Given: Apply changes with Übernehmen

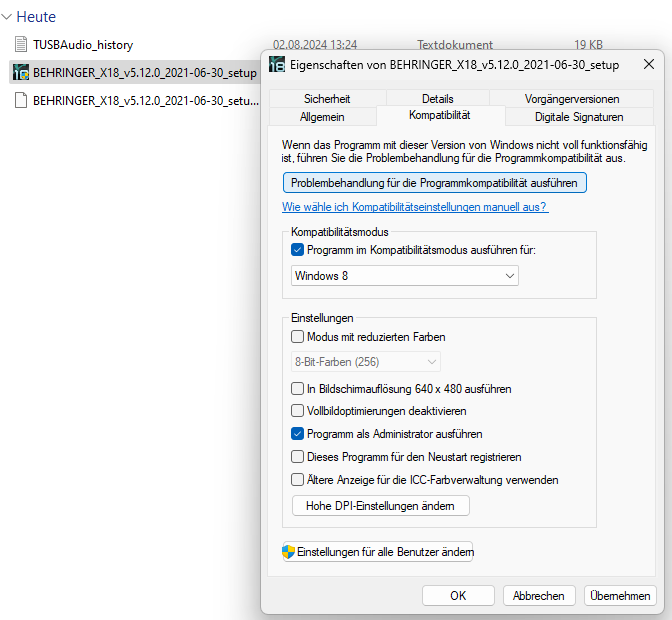Looking at the screenshot, I should pos(620,596).
